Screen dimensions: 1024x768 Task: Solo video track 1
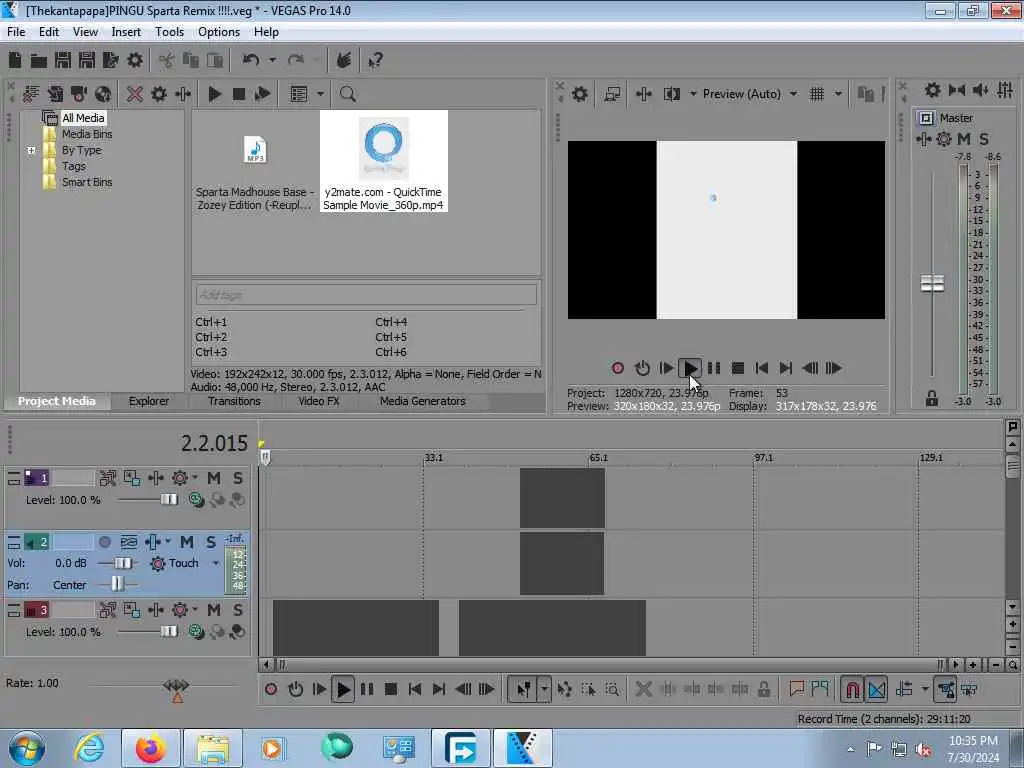coord(238,478)
